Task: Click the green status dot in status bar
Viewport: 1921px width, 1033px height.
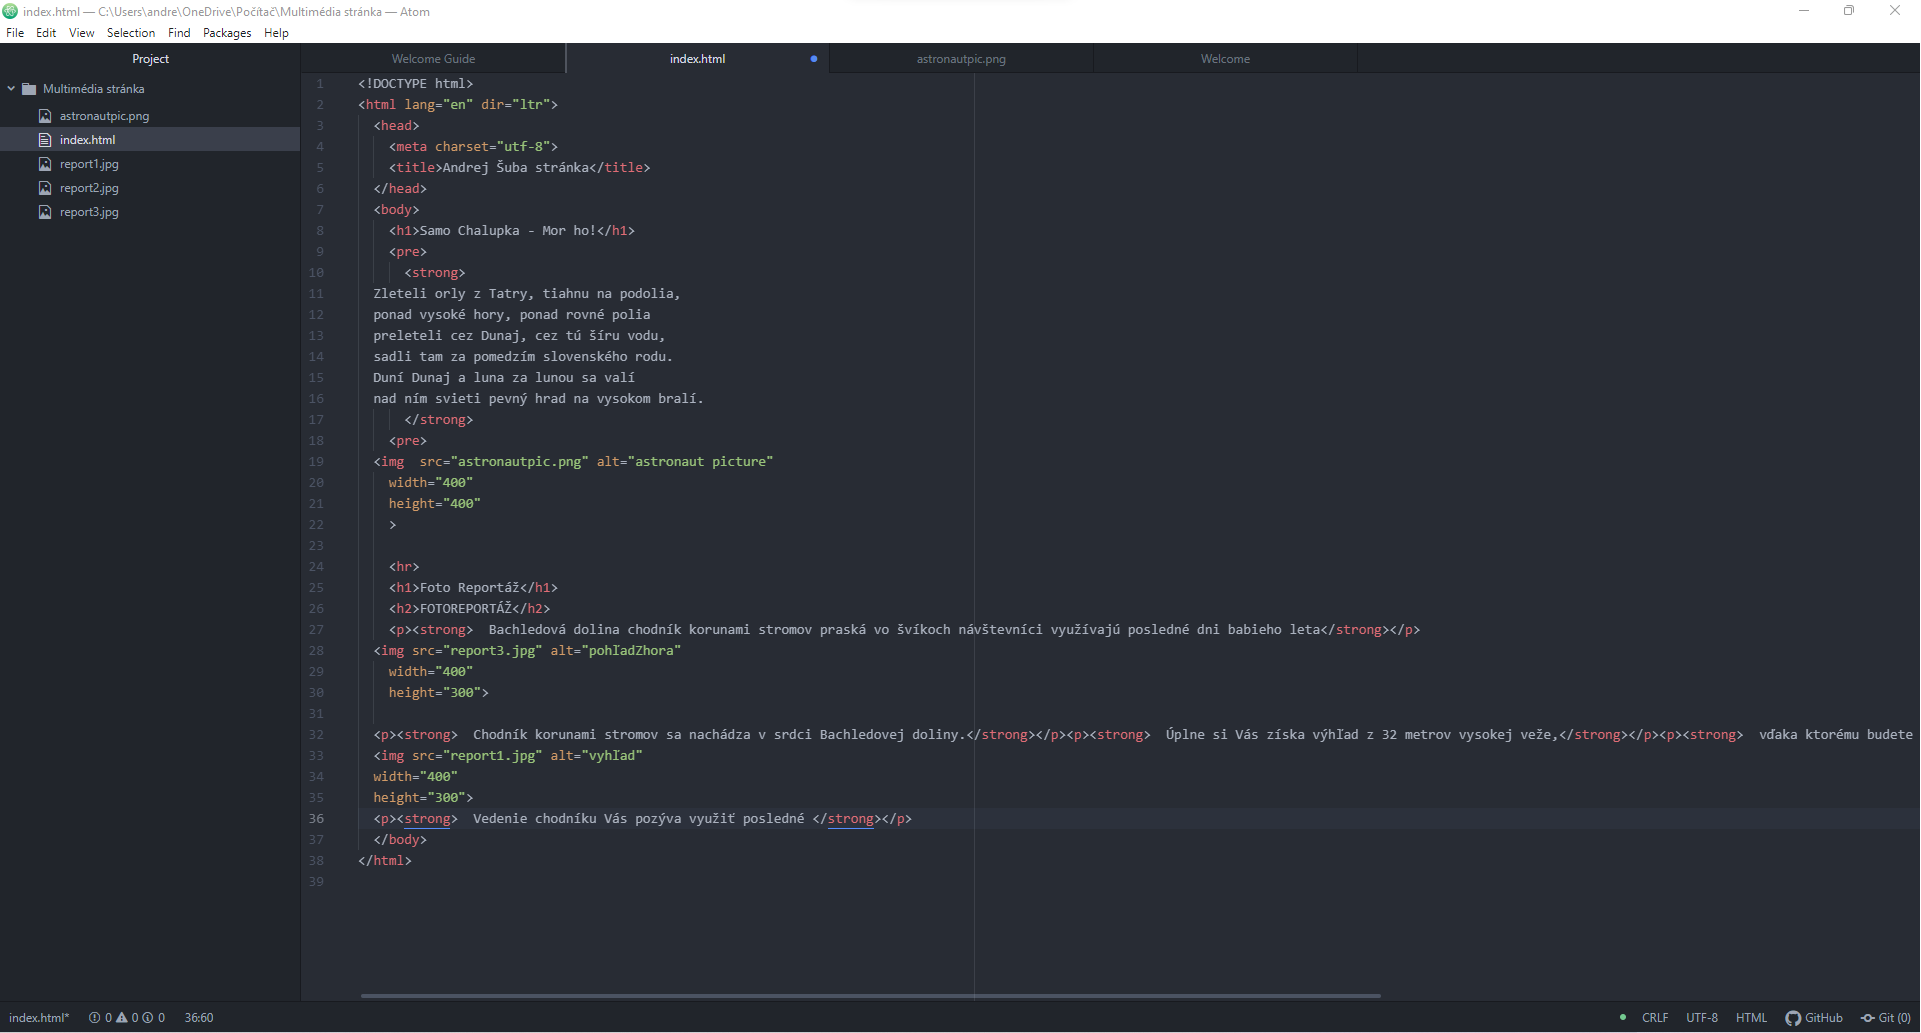Action: (x=1622, y=1017)
